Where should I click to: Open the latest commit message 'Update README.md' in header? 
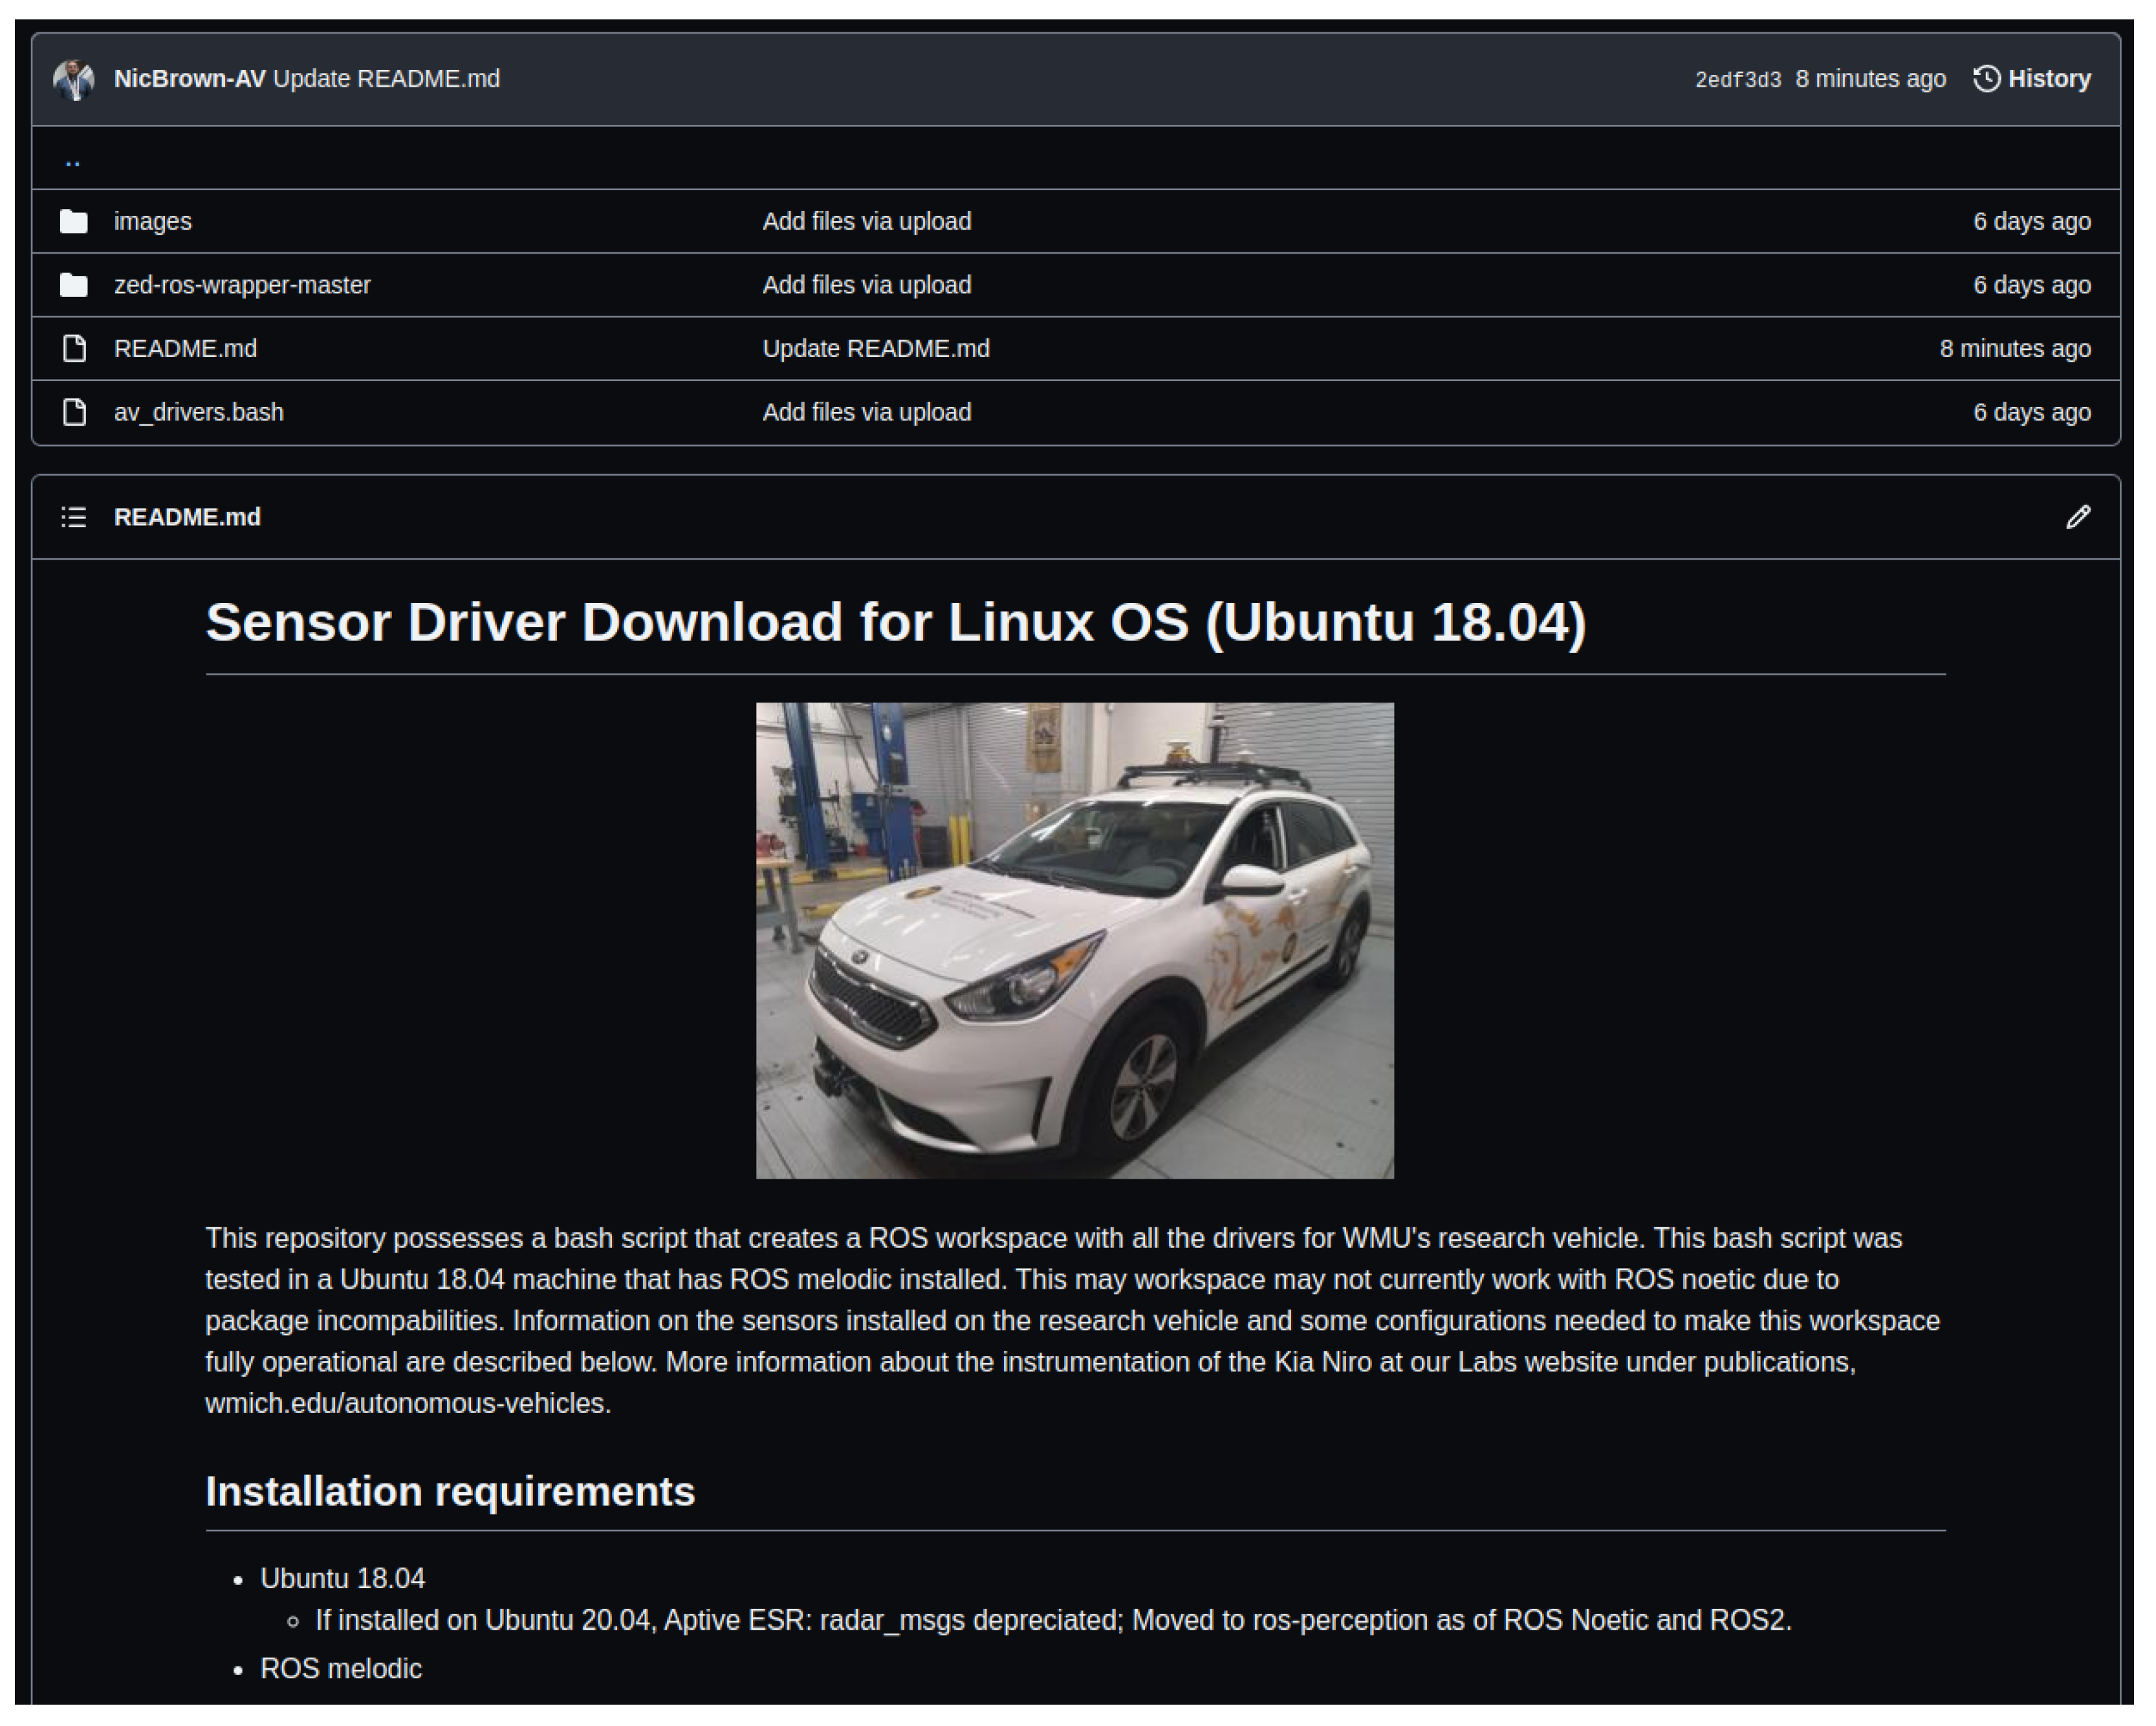386,79
